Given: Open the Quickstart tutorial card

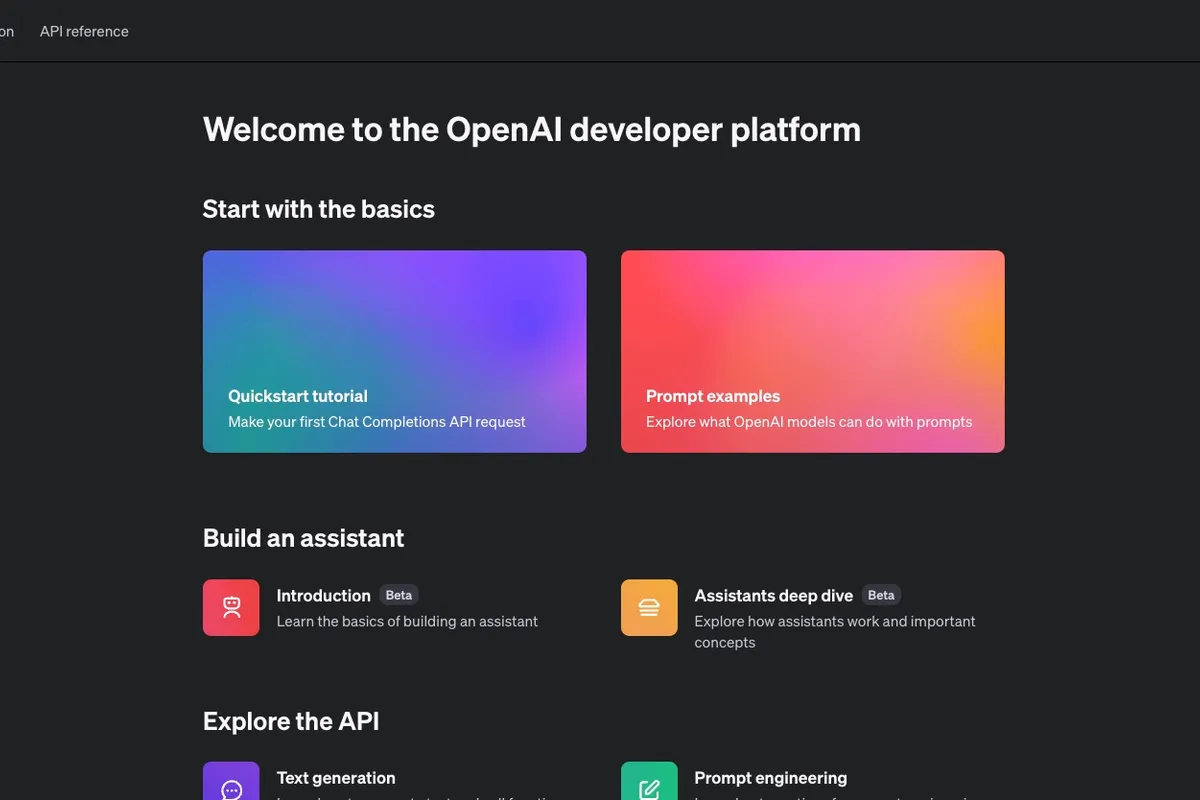Looking at the screenshot, I should coord(394,351).
